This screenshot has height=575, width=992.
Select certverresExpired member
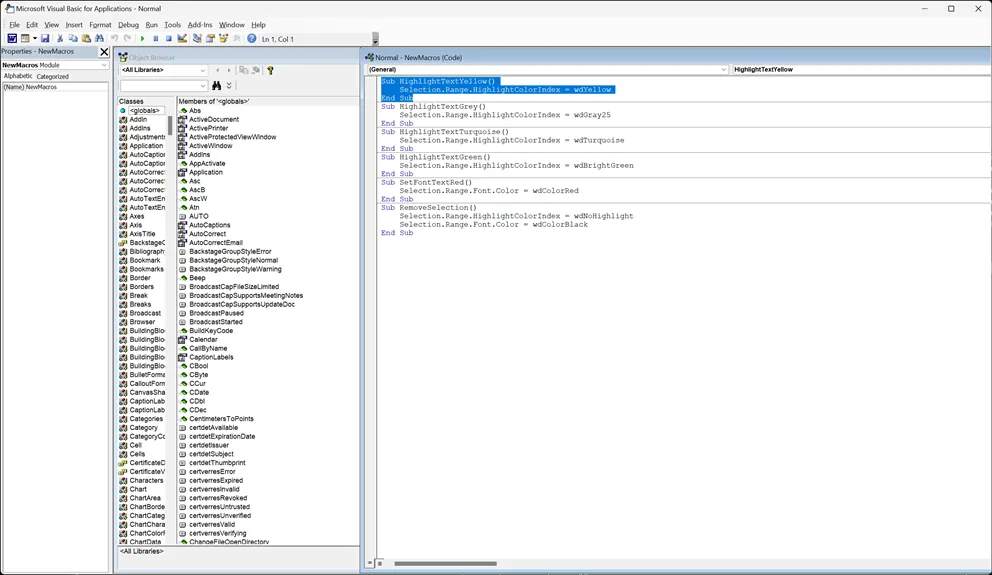pos(216,481)
